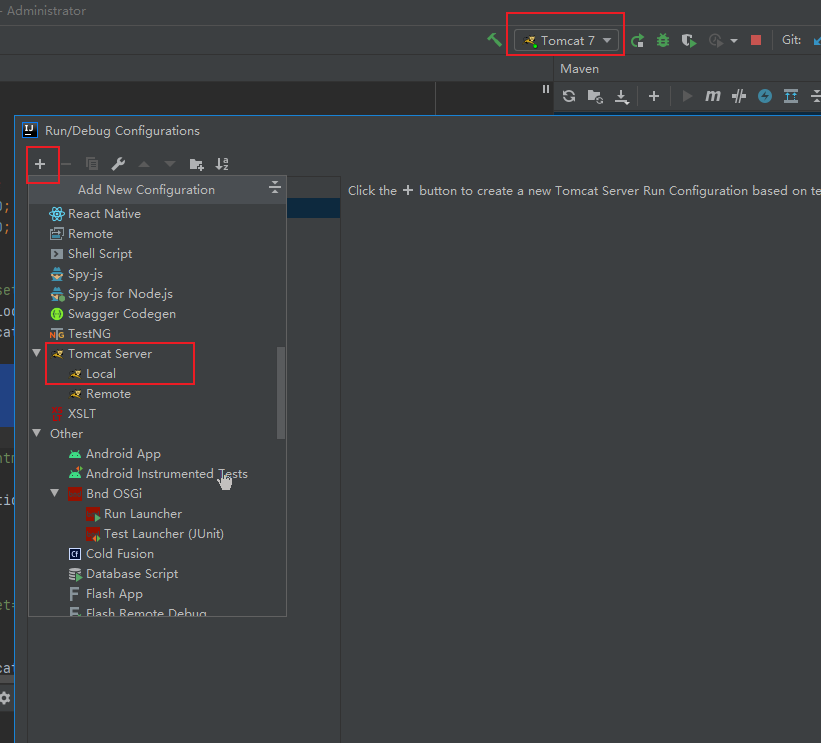Collapse the Other category in list
This screenshot has width=821, height=743.
point(38,434)
